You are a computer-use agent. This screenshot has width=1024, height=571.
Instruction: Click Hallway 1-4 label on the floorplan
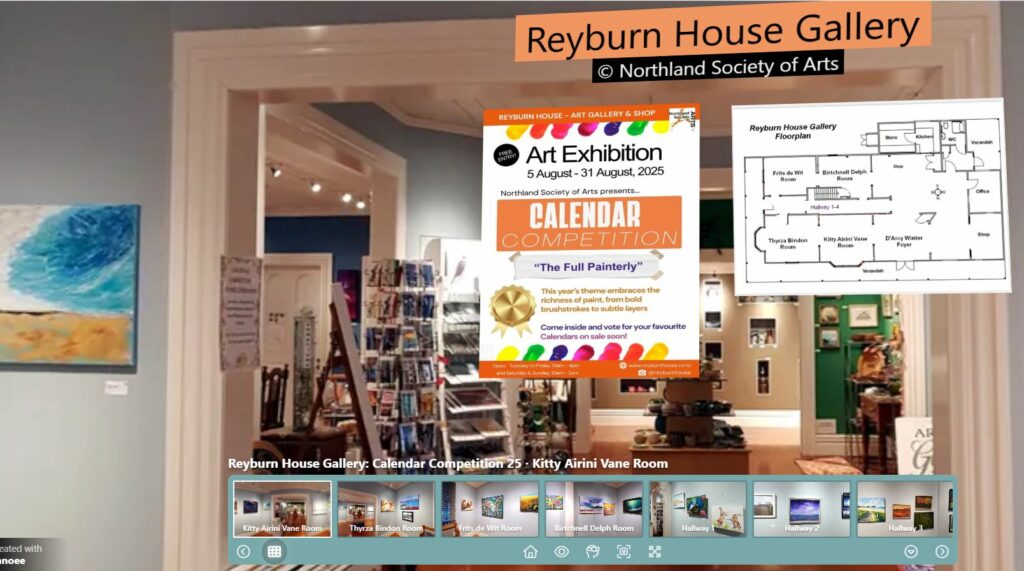click(824, 207)
